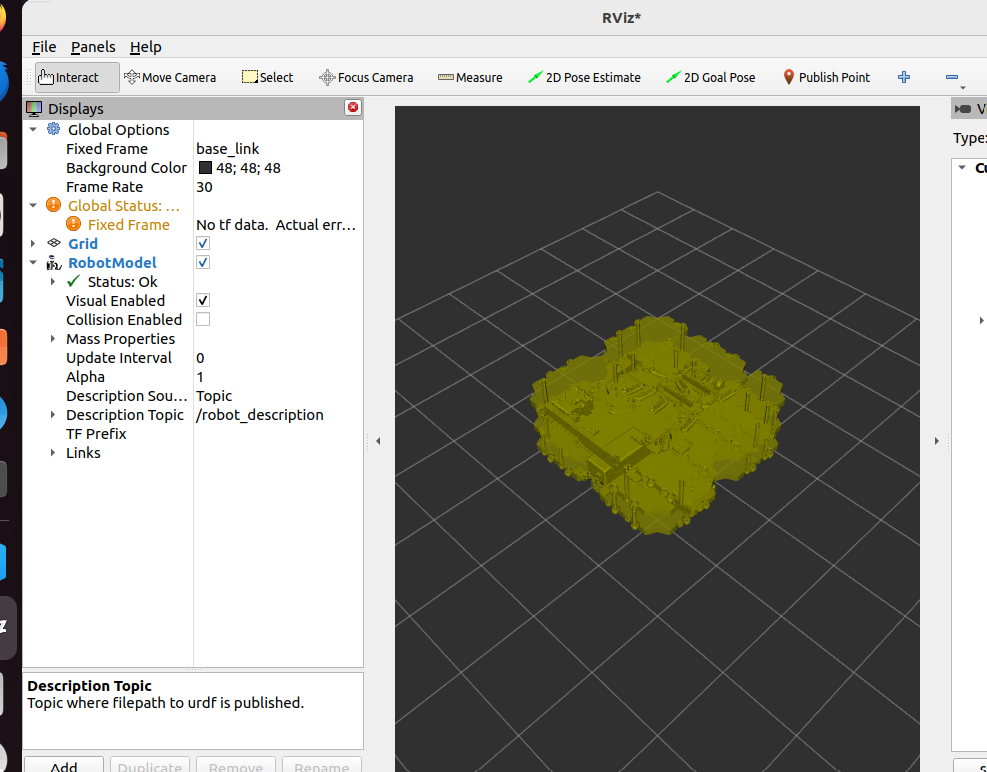Viewport: 987px width, 772px height.
Task: Expand the Mass Properties row
Action: (53, 339)
